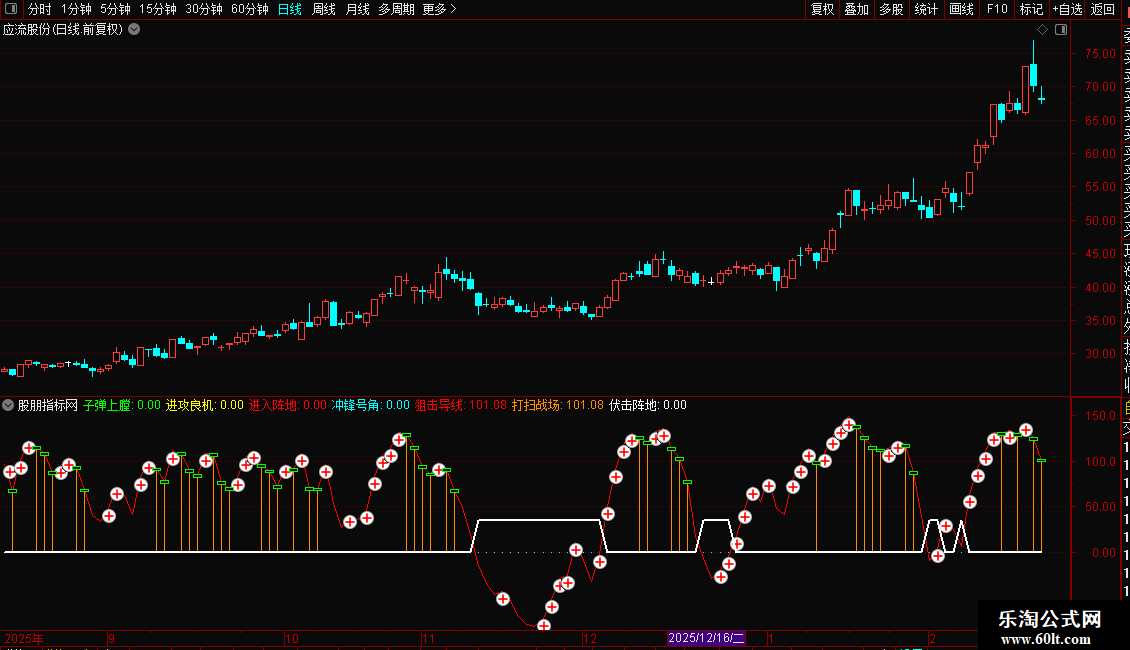Click the 返回 back button
Image resolution: width=1130 pixels, height=650 pixels.
tap(1103, 9)
